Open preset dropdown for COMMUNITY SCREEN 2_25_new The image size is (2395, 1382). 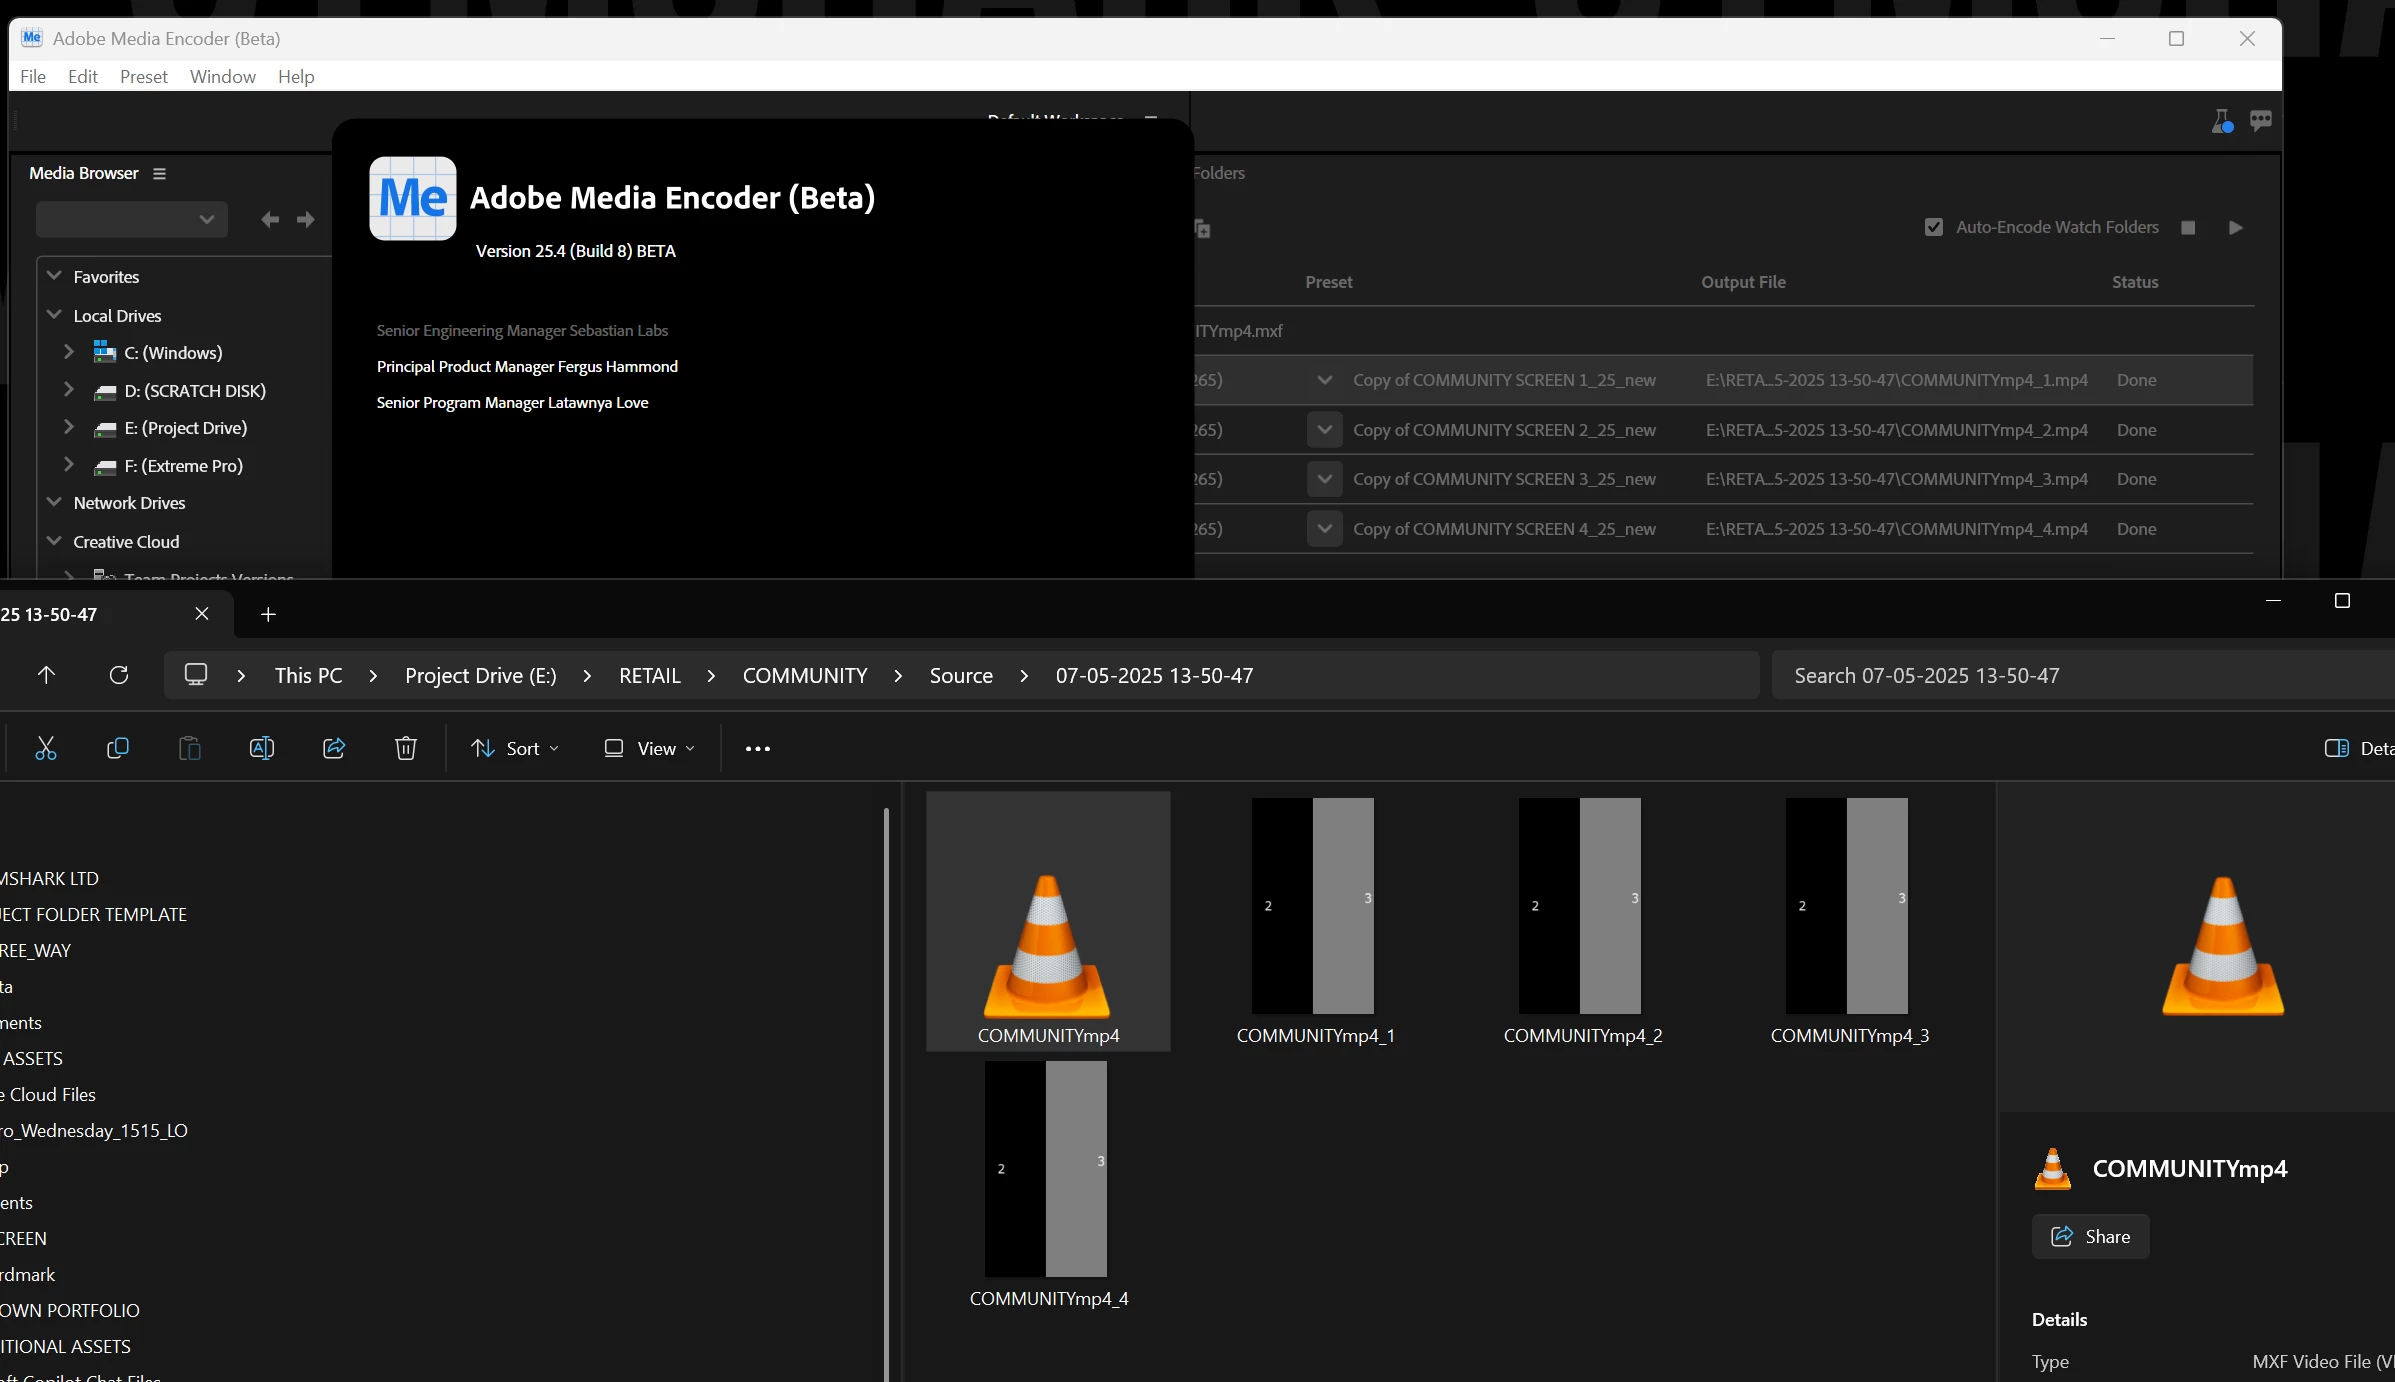1324,430
